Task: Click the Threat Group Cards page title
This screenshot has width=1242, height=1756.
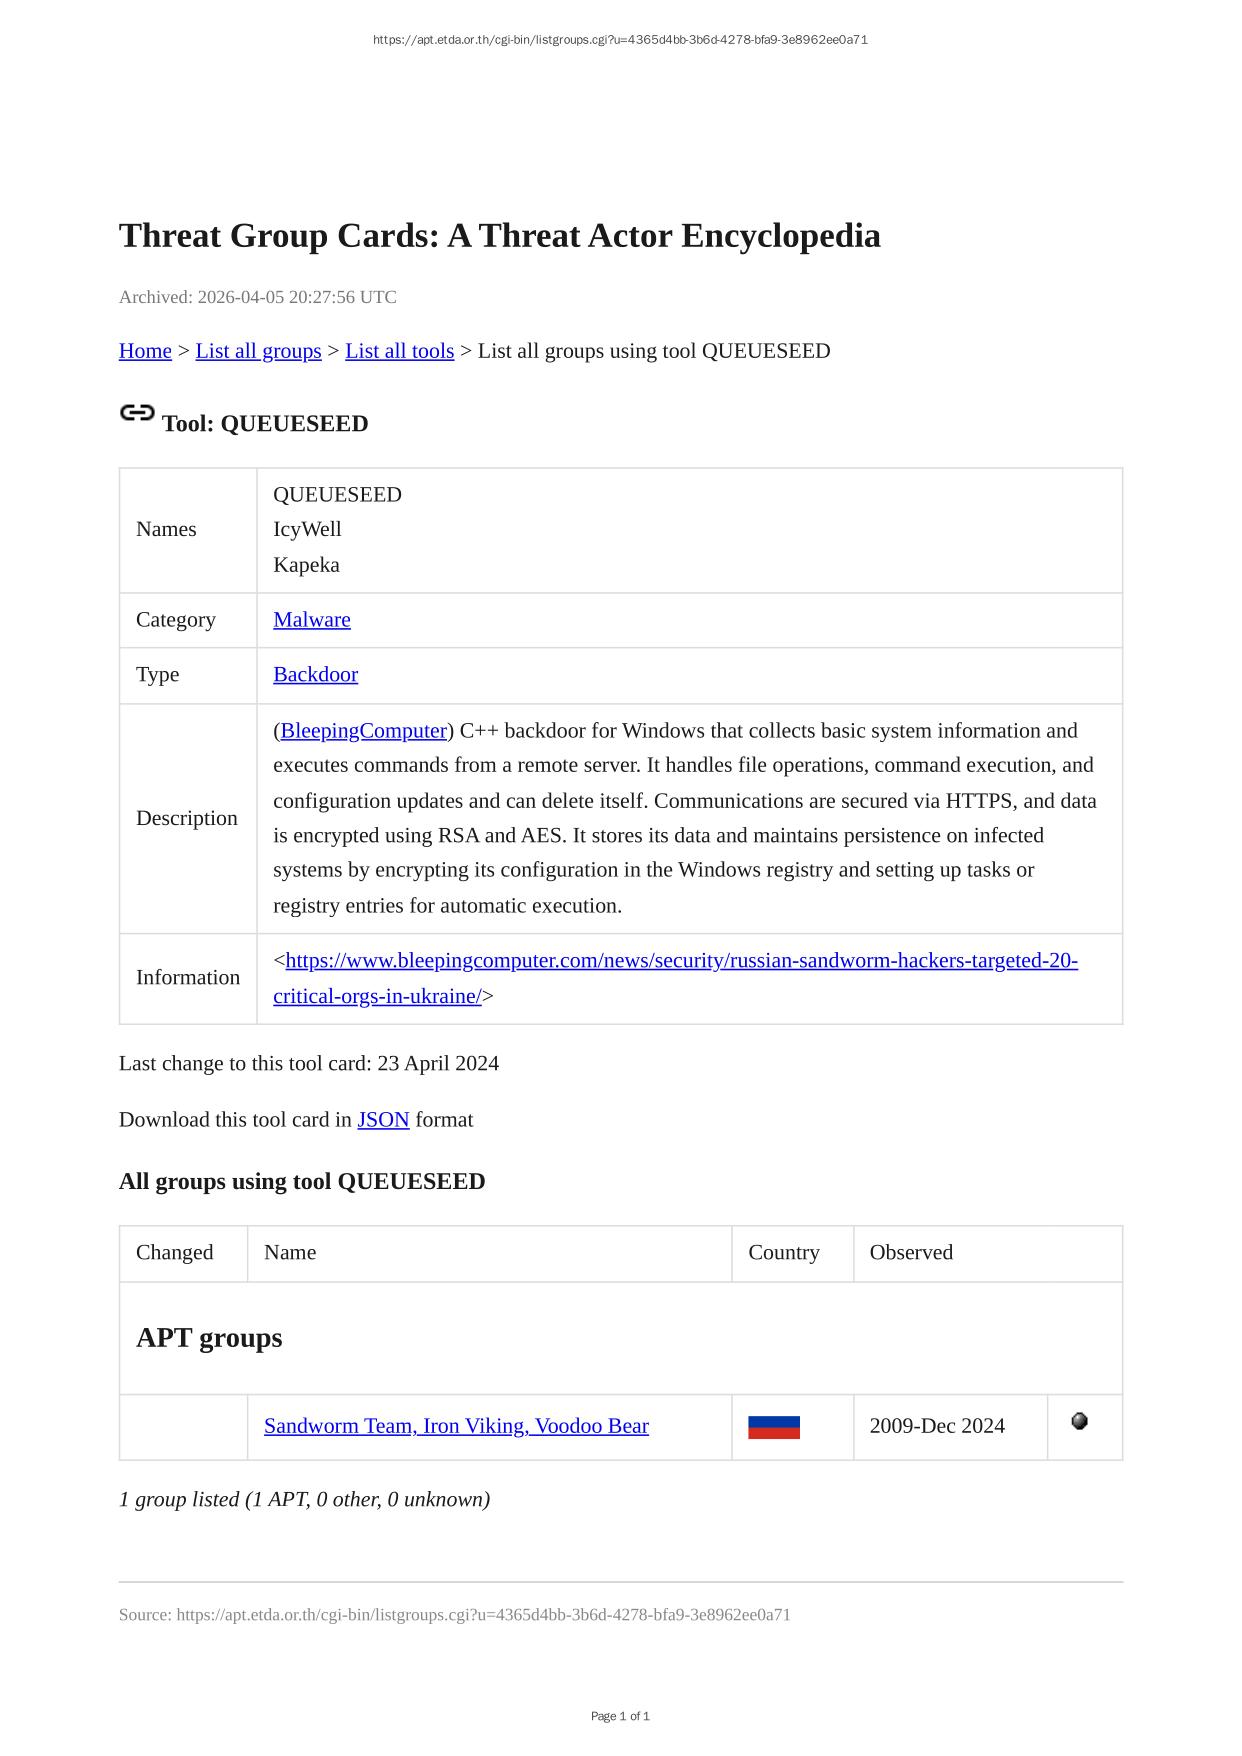Action: click(499, 236)
